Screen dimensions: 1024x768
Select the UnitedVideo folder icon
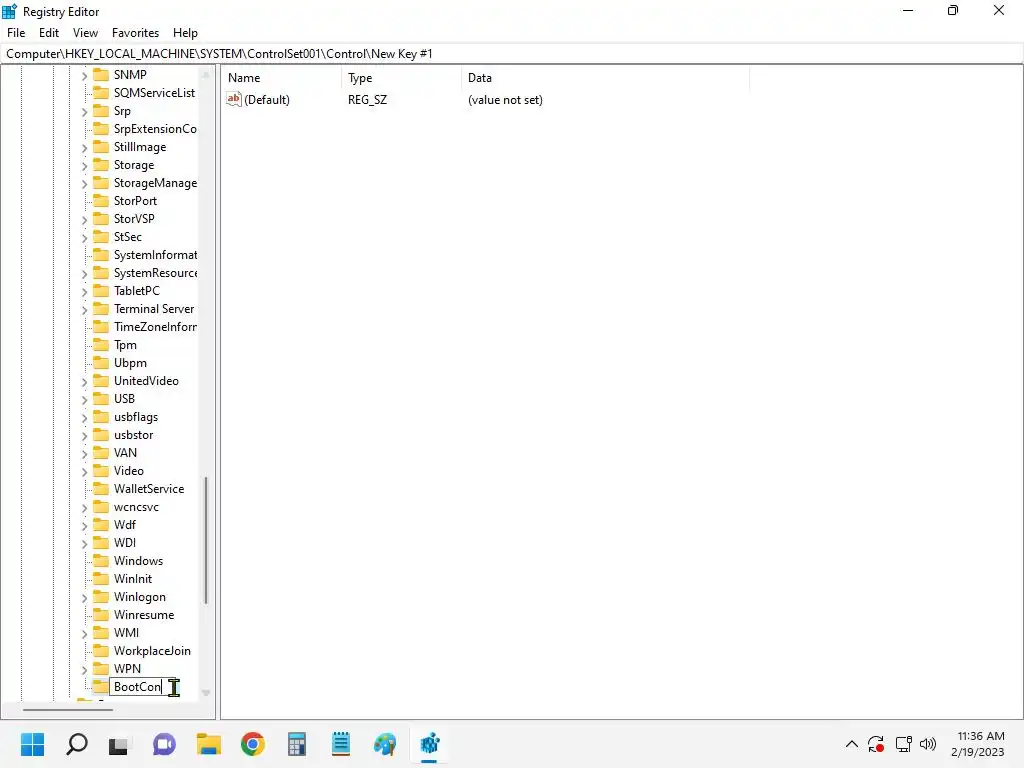click(101, 381)
